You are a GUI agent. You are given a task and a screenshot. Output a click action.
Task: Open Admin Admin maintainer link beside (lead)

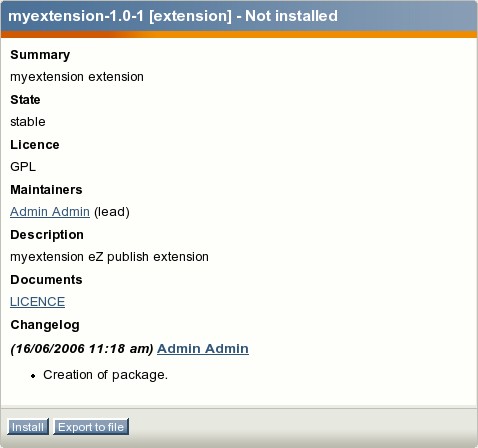[50, 212]
